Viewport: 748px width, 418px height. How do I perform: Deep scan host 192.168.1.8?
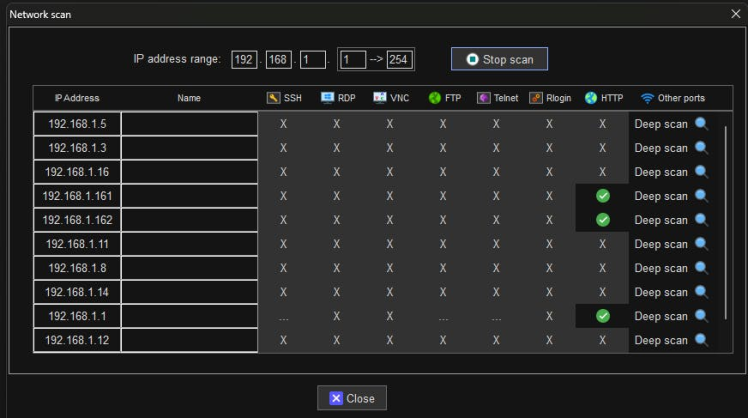pyautogui.click(x=661, y=268)
